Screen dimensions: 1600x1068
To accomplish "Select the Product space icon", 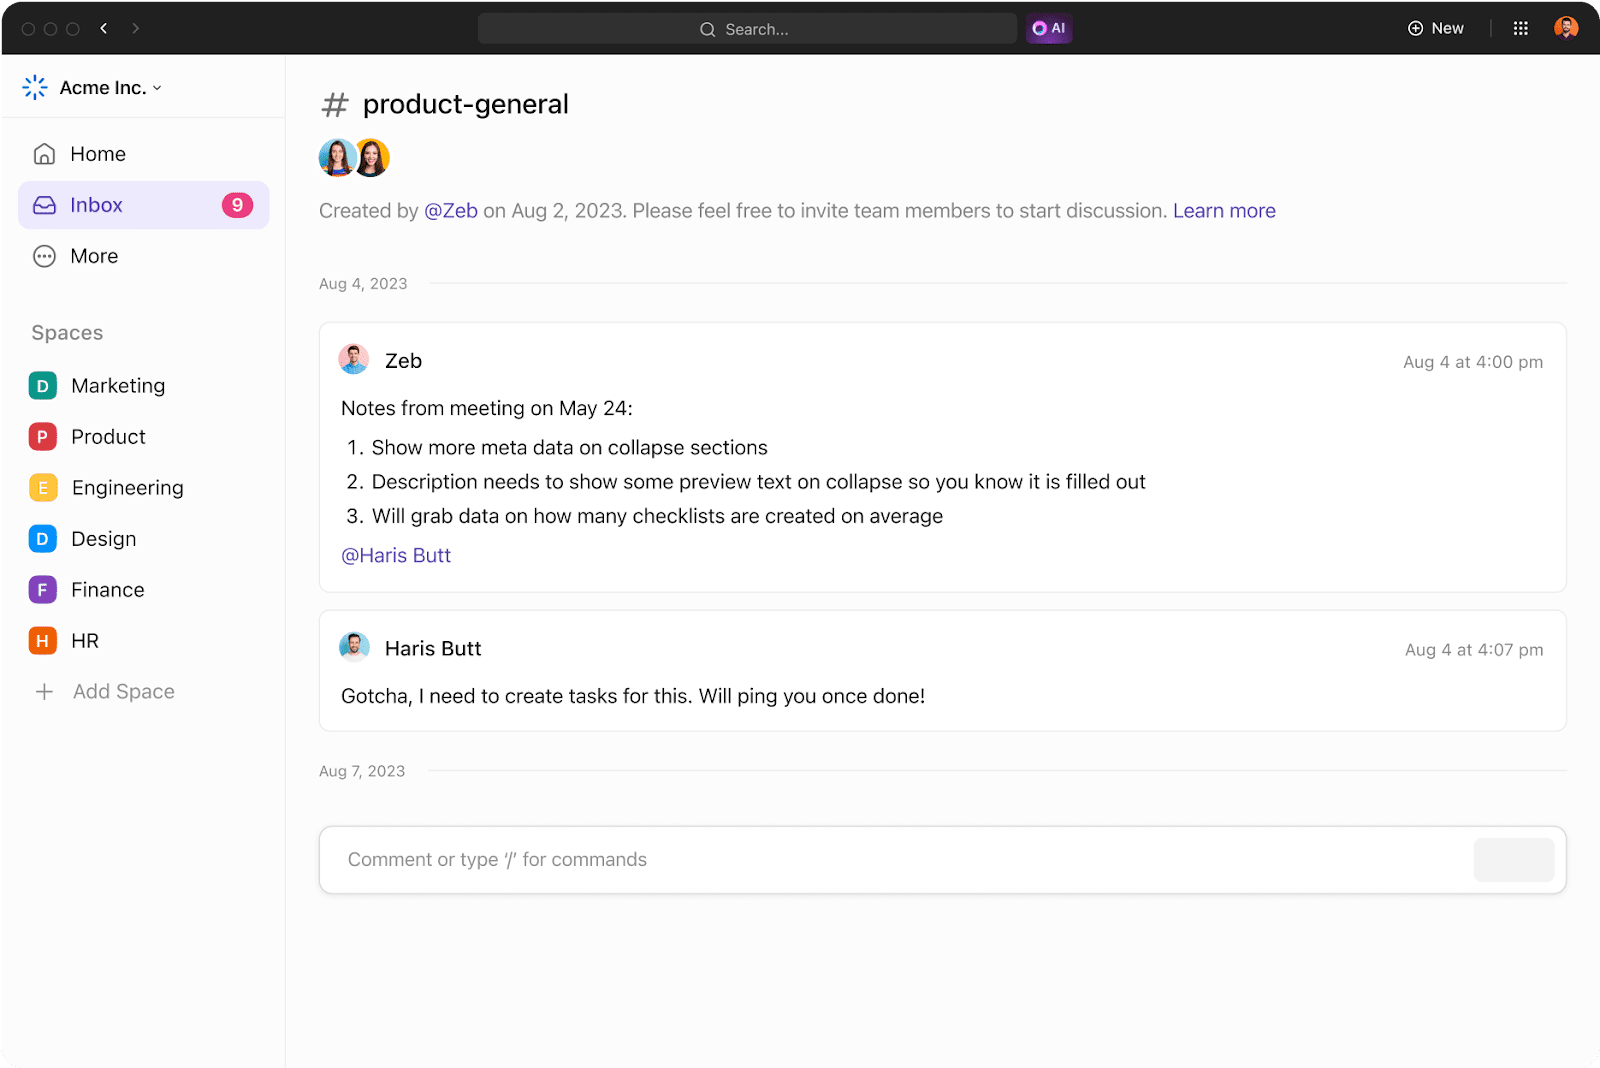I will click(x=42, y=436).
